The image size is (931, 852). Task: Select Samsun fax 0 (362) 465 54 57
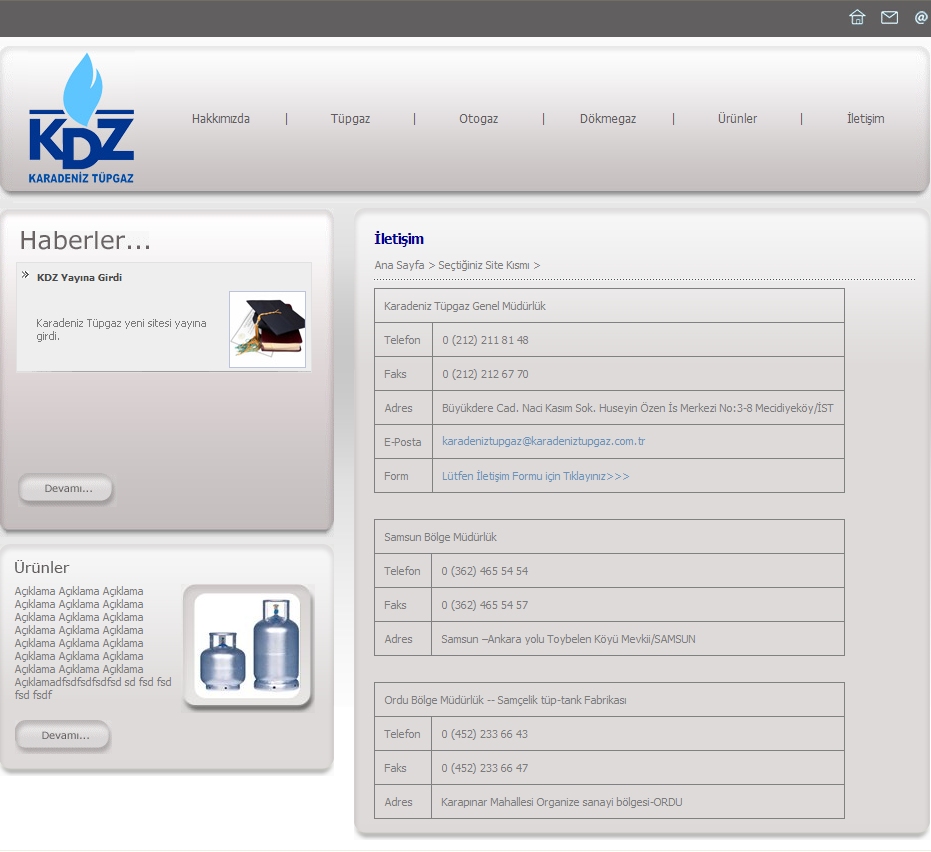point(484,605)
